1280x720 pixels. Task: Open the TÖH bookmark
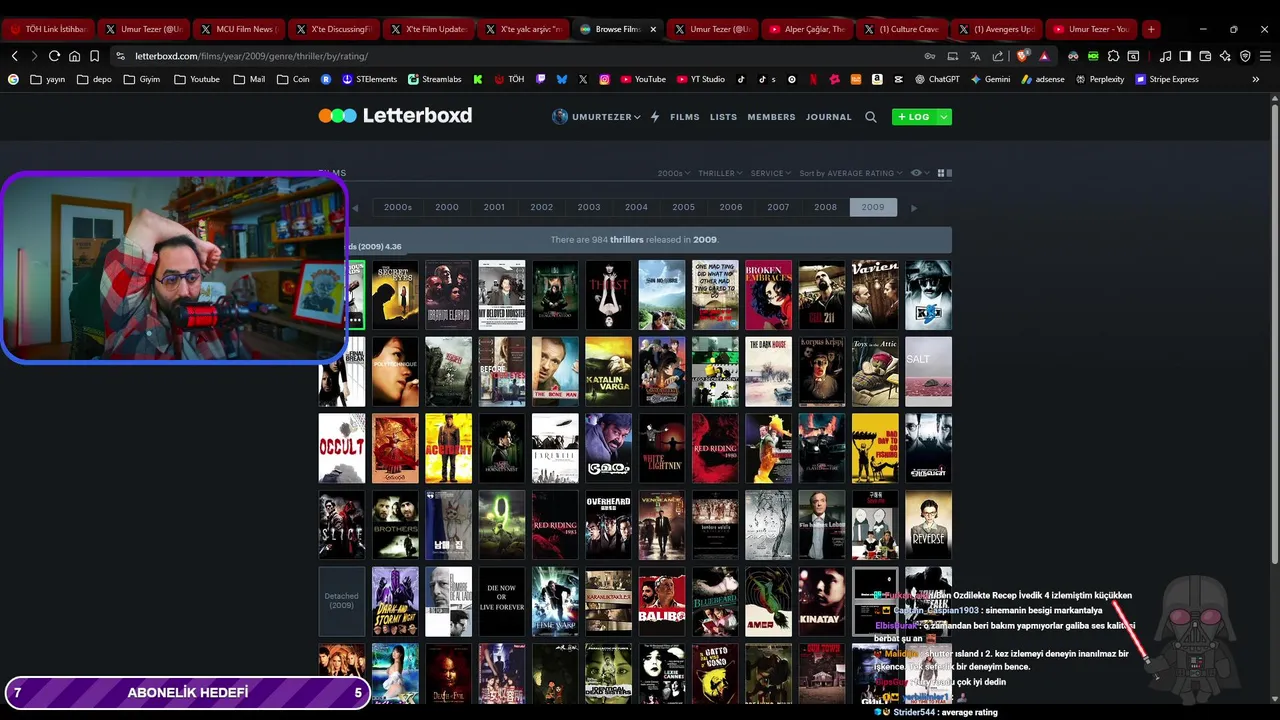[509, 79]
